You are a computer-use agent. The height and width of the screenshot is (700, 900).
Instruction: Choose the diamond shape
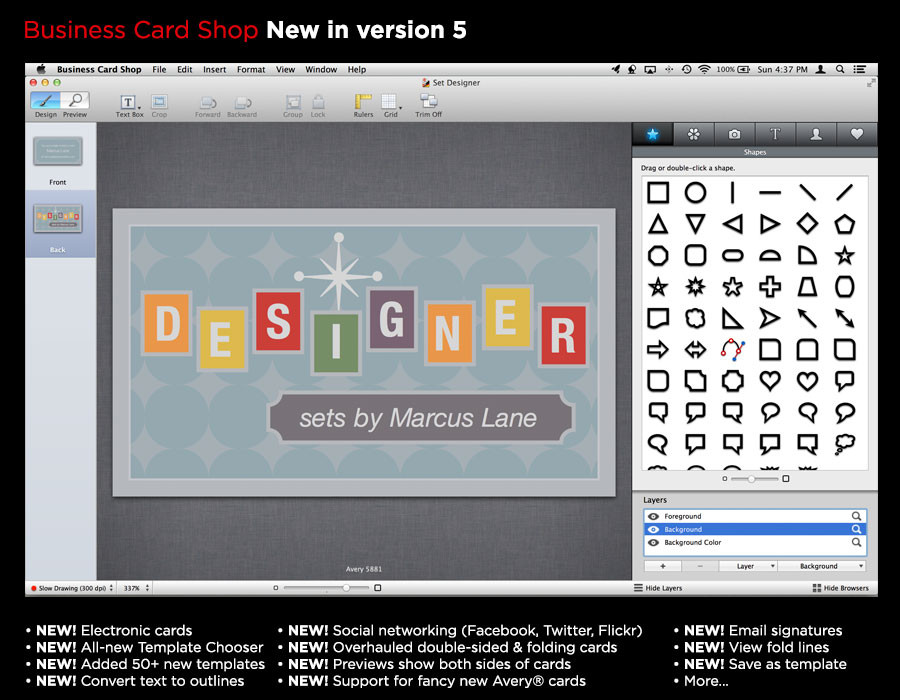click(x=807, y=224)
